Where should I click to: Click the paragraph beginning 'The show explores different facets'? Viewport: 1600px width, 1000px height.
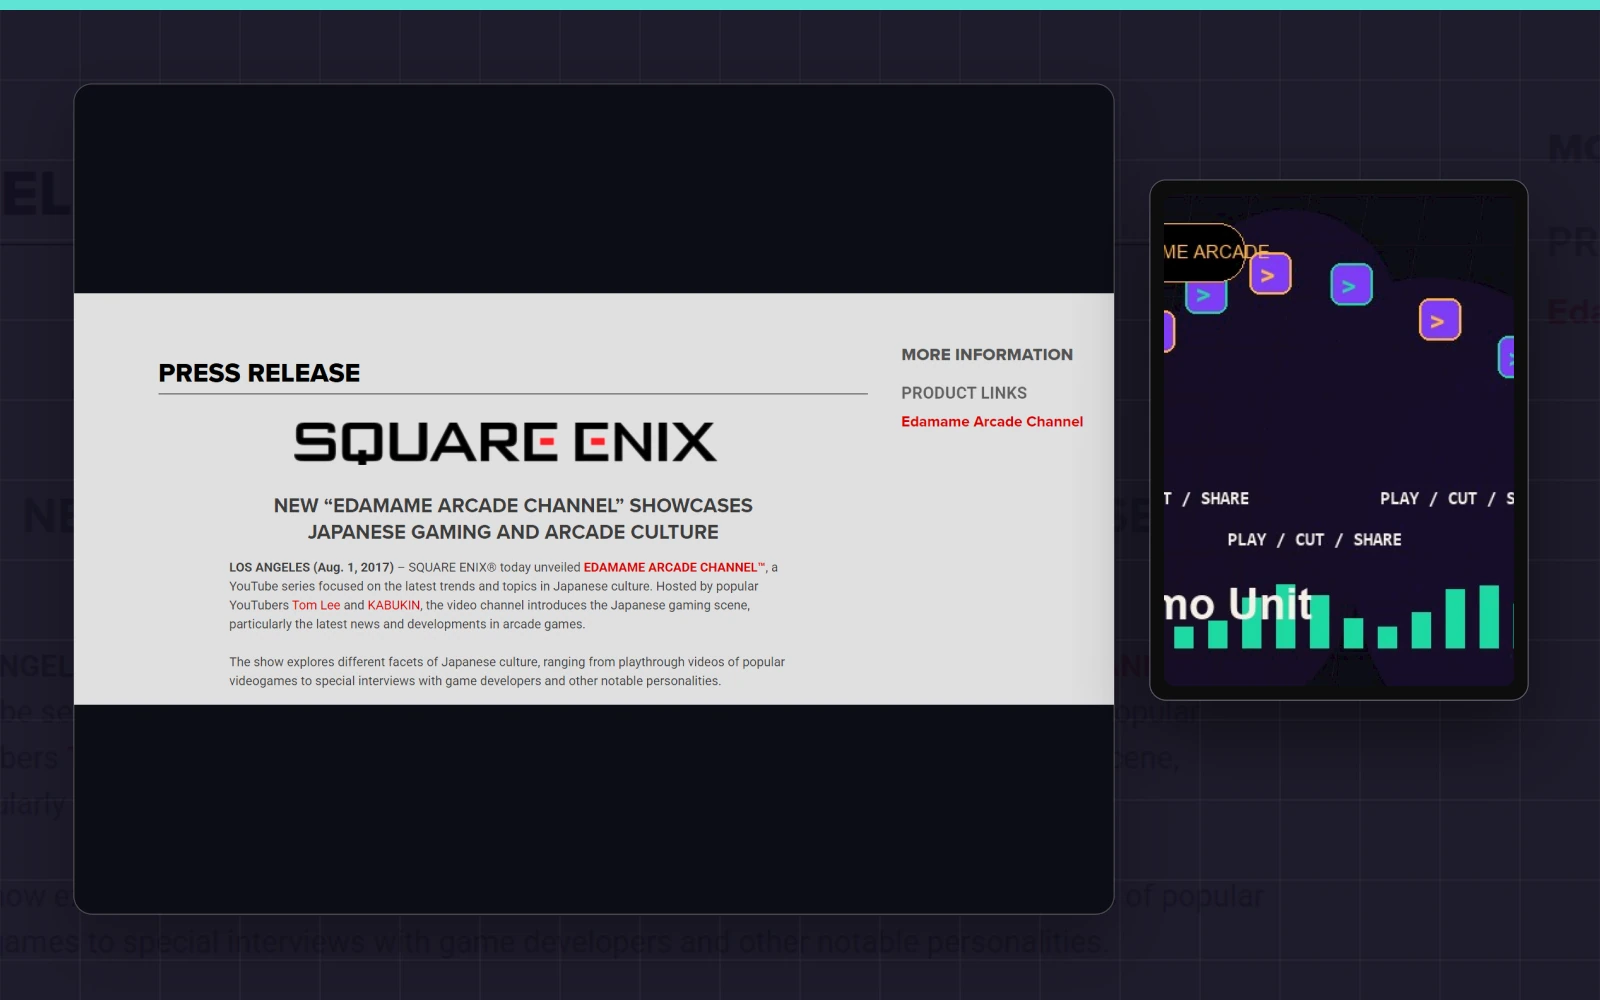pyautogui.click(x=507, y=671)
